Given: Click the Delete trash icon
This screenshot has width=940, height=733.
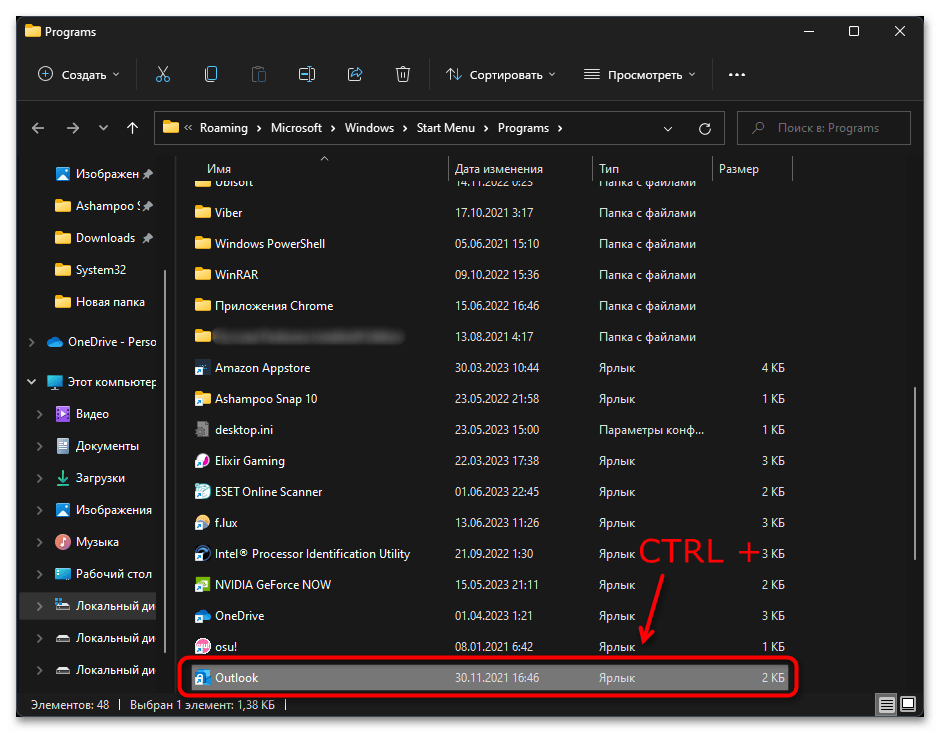Looking at the screenshot, I should [x=403, y=74].
